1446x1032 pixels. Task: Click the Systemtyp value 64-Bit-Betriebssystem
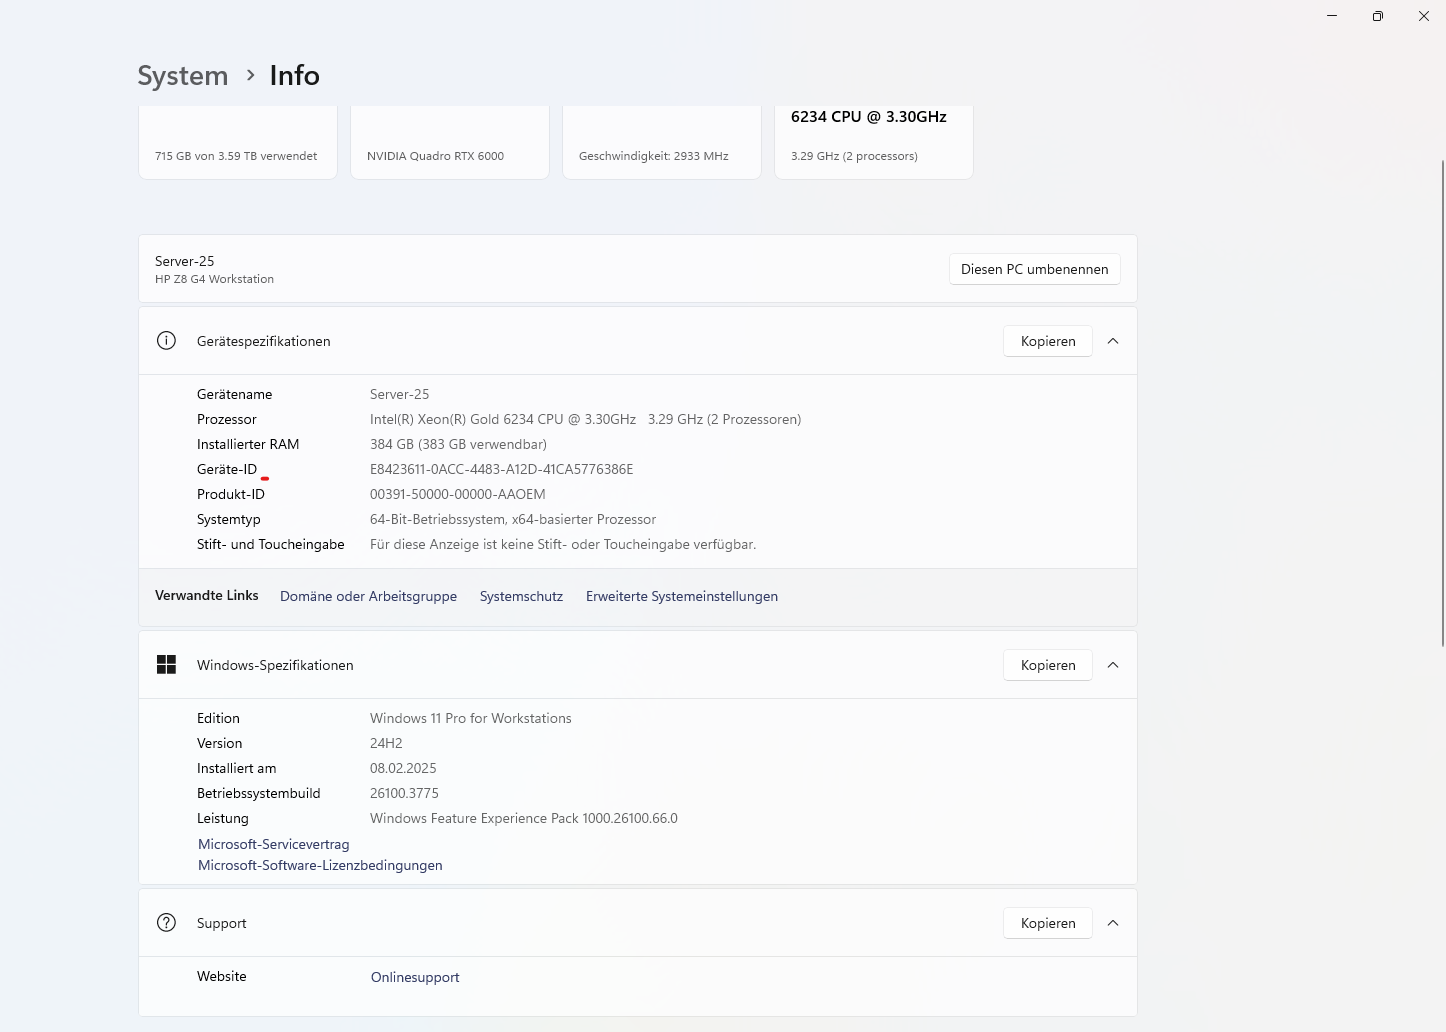click(513, 519)
